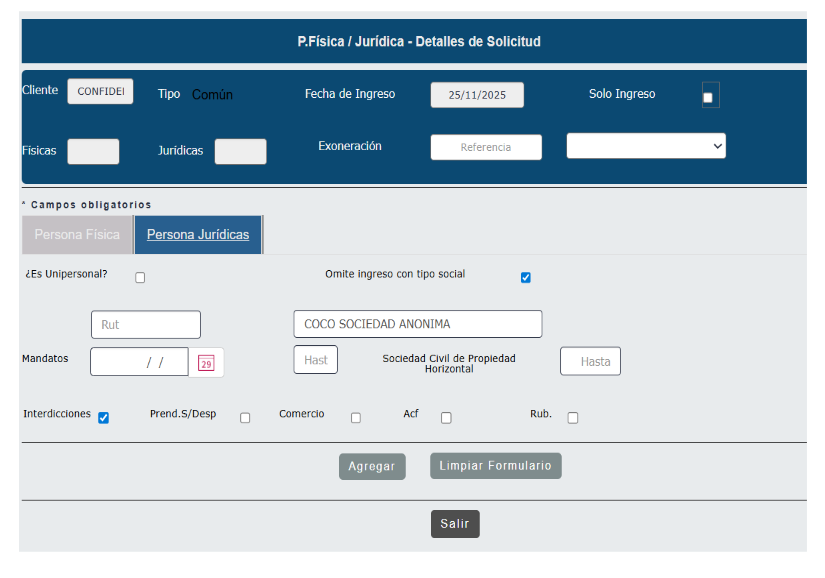Check the Solo Ingreso checkbox

click(708, 97)
